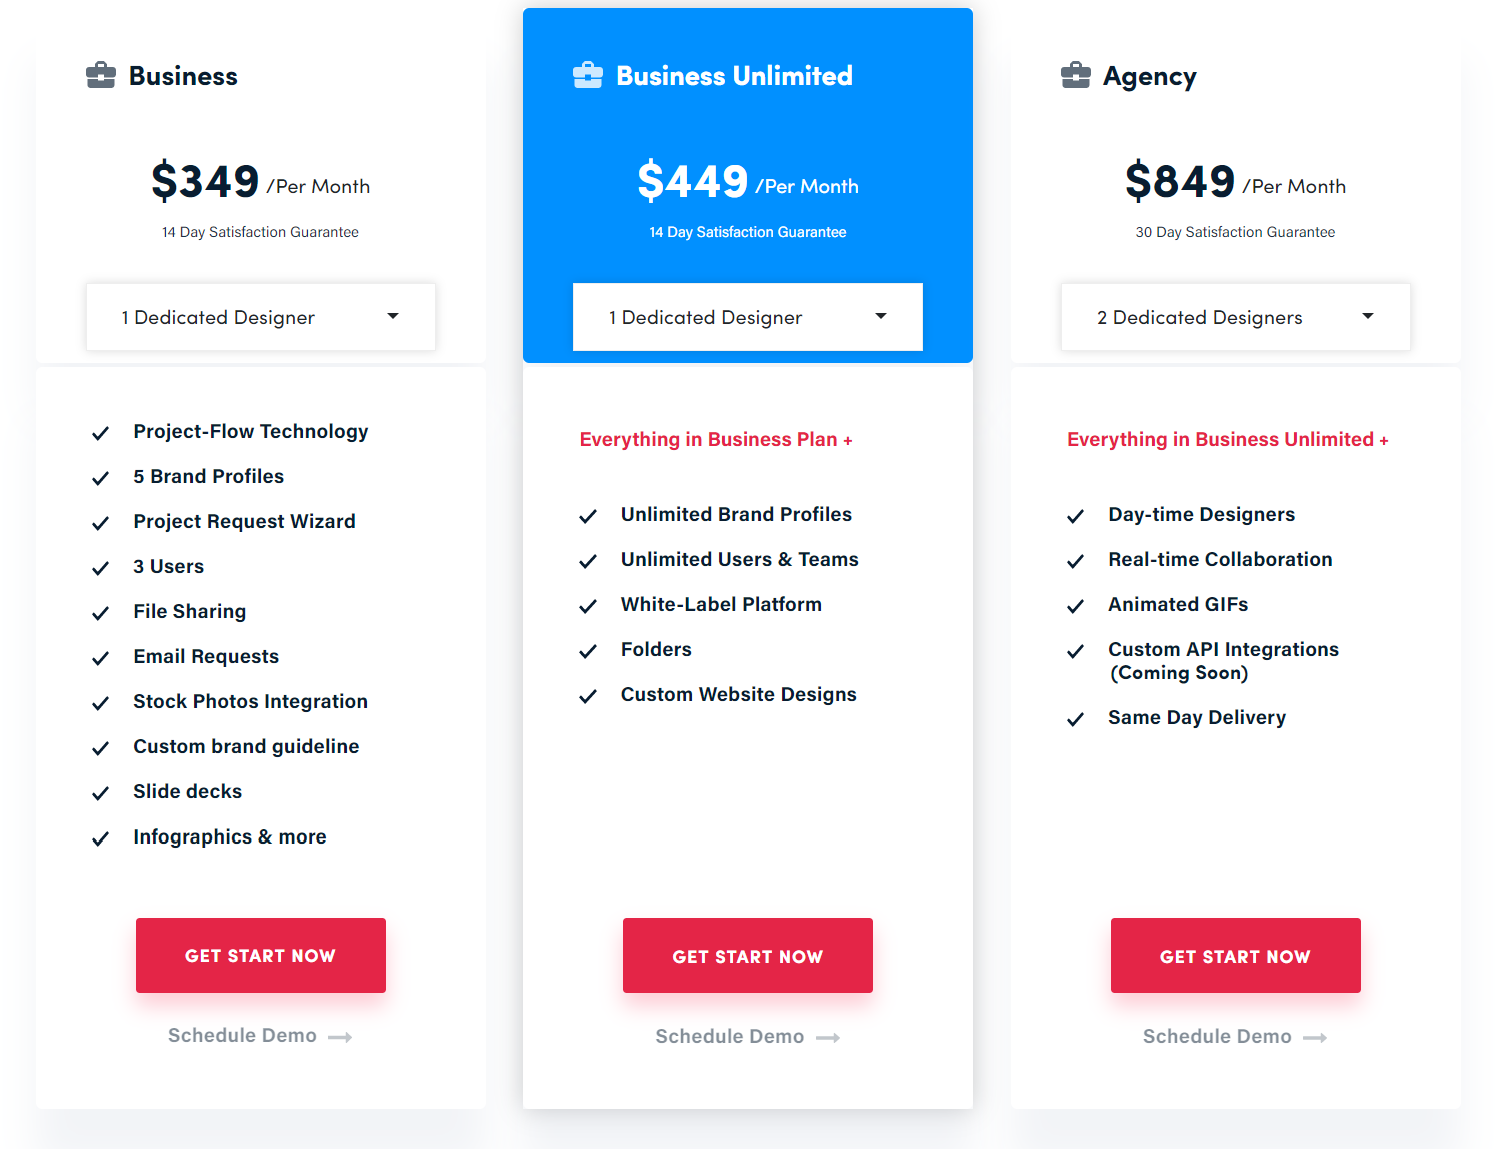Image resolution: width=1499 pixels, height=1150 pixels.
Task: Click the checkmark beside Unlimited Brand Profiles
Action: tap(588, 516)
